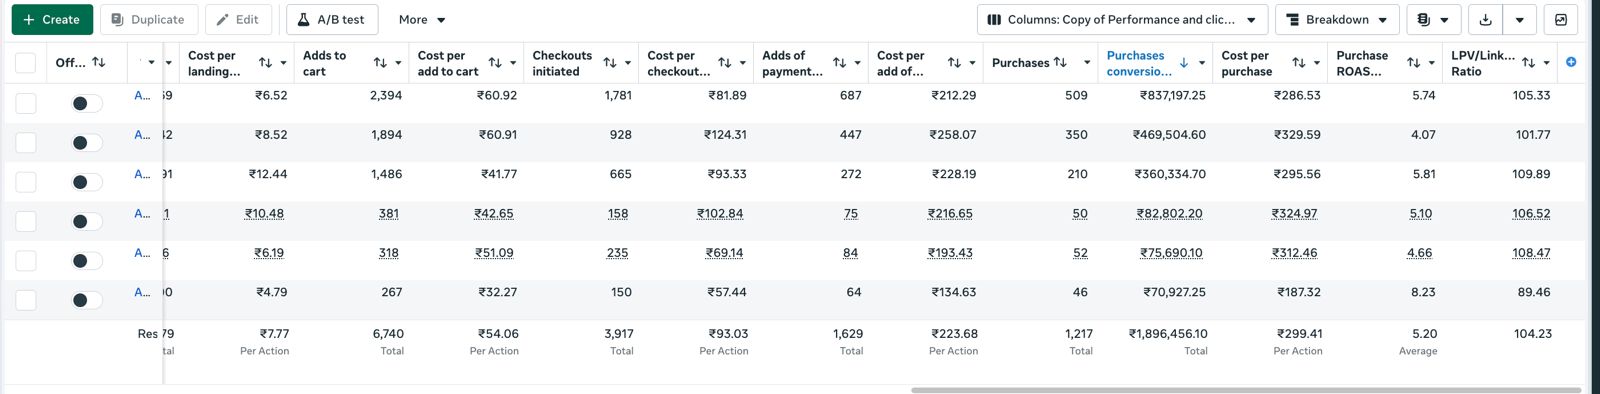This screenshot has height=394, width=1600.
Task: Open LPV/Link Ratio column menu caret
Action: 1547,63
